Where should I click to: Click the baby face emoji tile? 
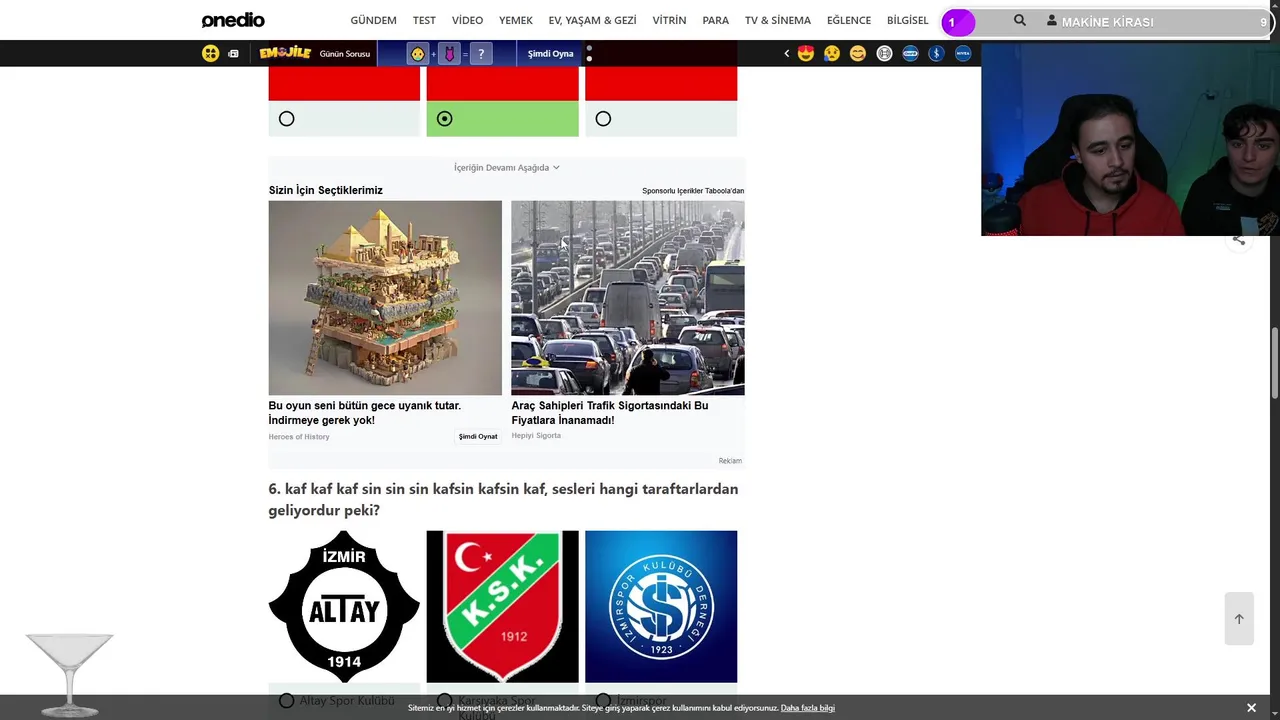tap(418, 54)
